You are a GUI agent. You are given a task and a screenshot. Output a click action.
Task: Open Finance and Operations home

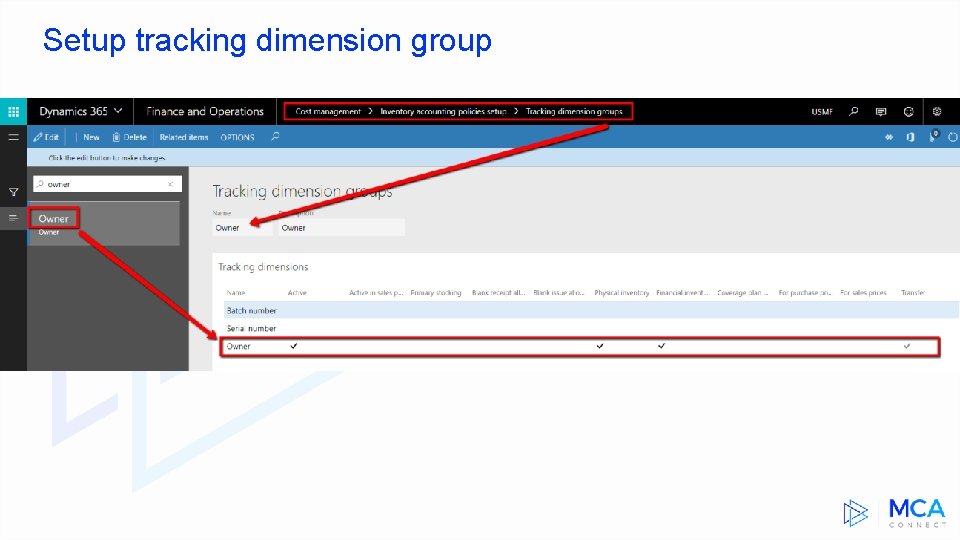(204, 111)
